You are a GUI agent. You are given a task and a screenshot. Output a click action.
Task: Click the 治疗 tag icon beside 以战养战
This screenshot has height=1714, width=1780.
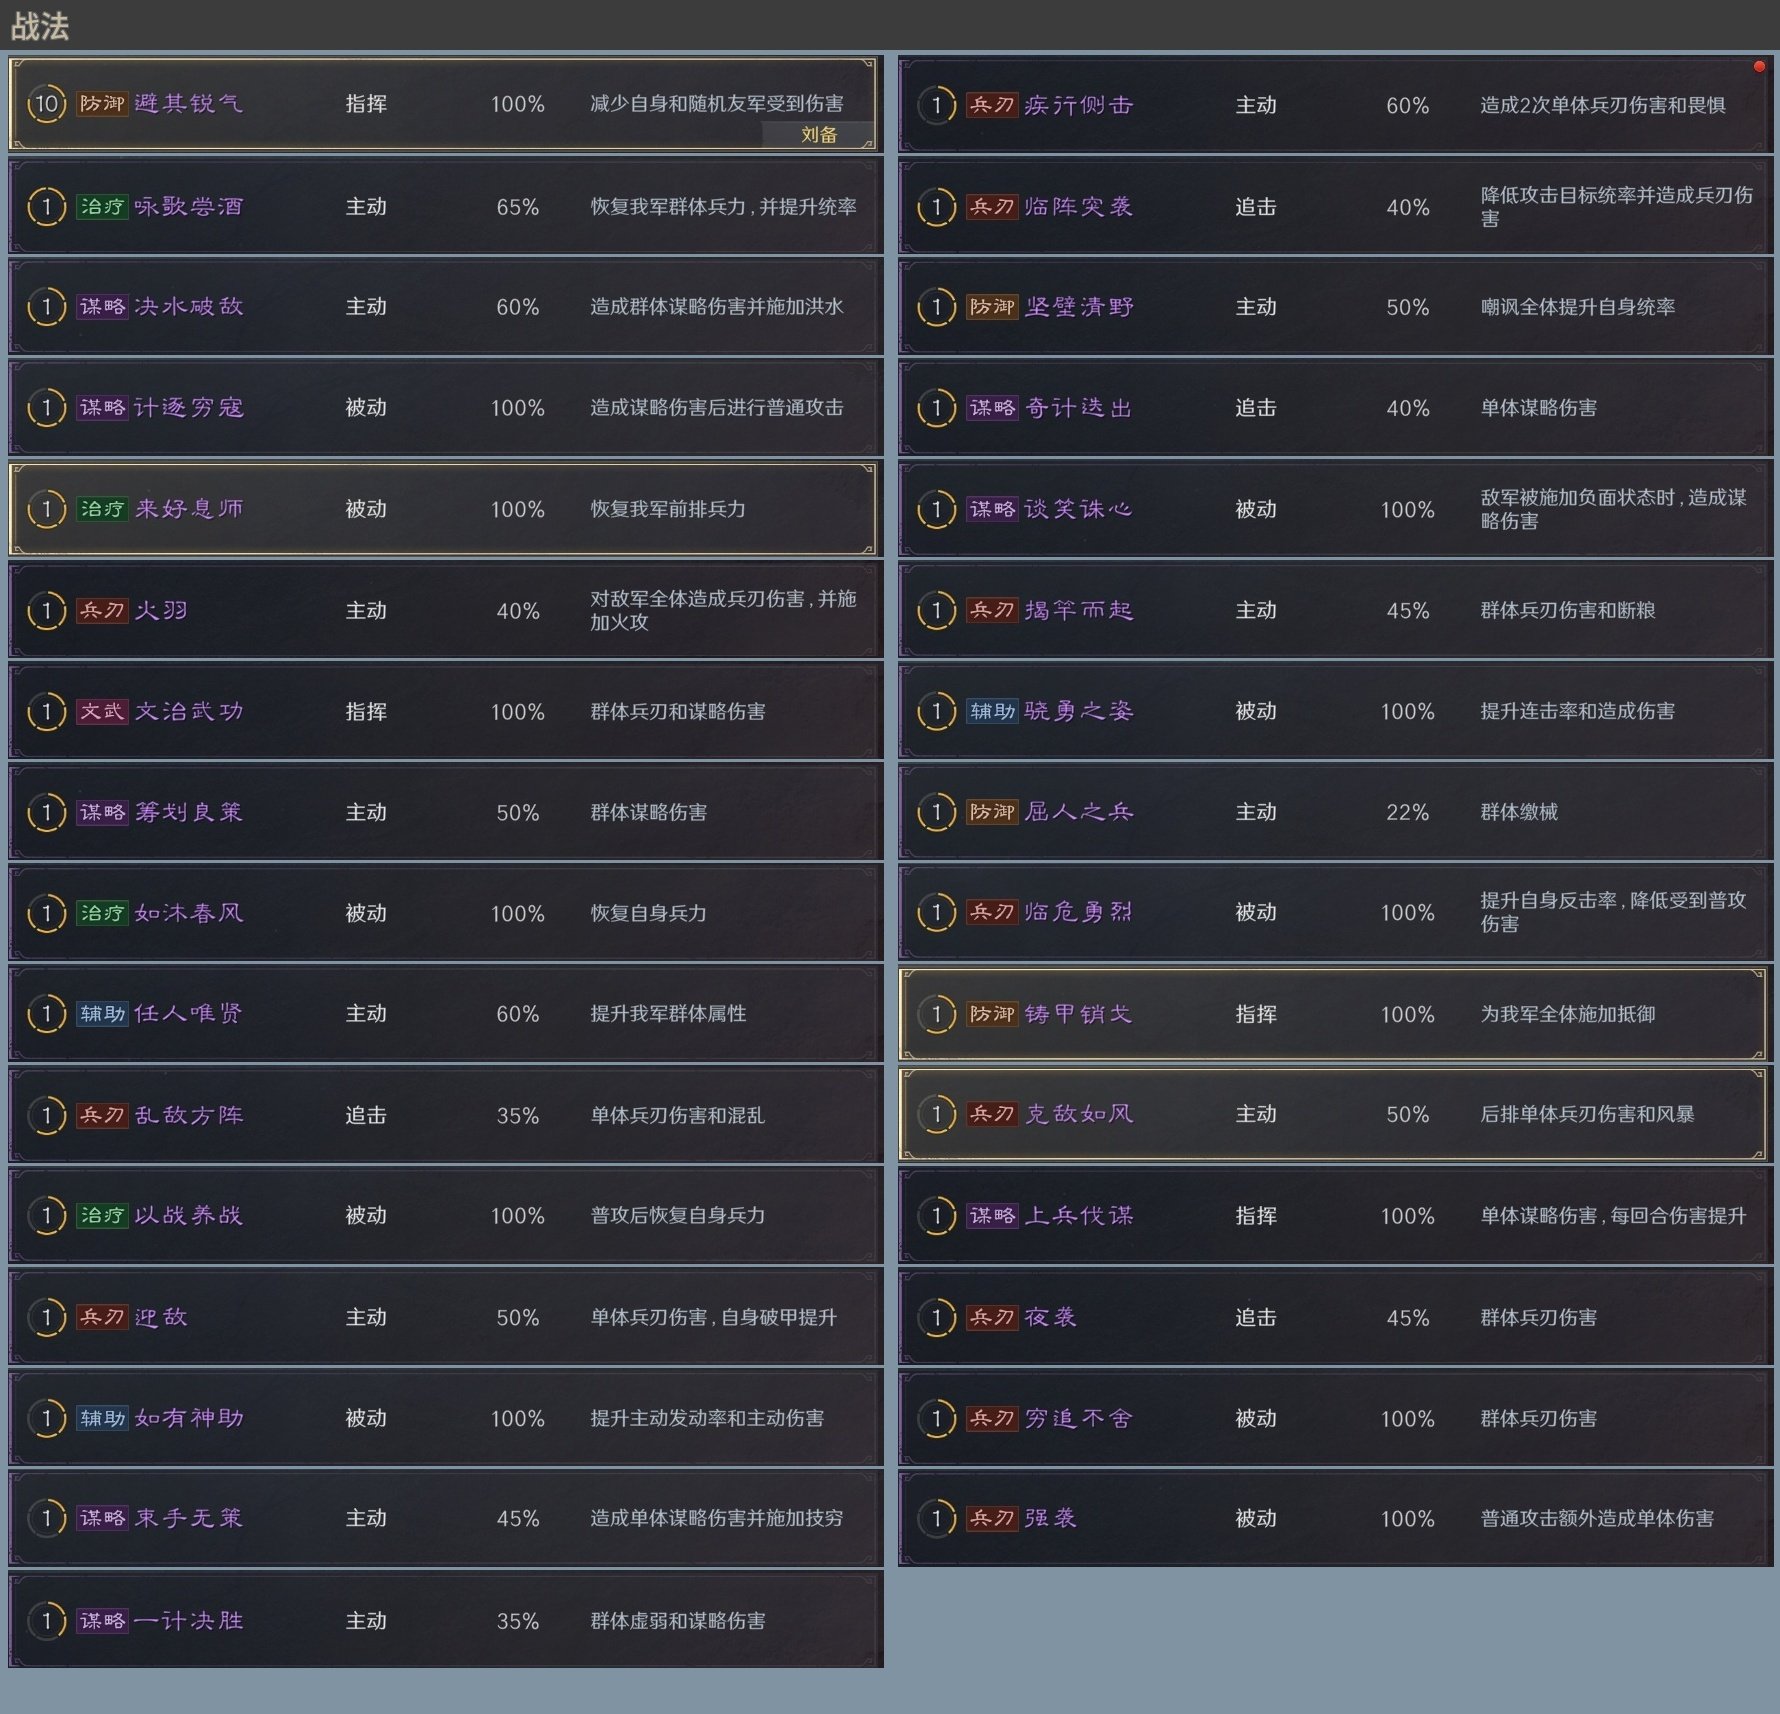tap(103, 1216)
